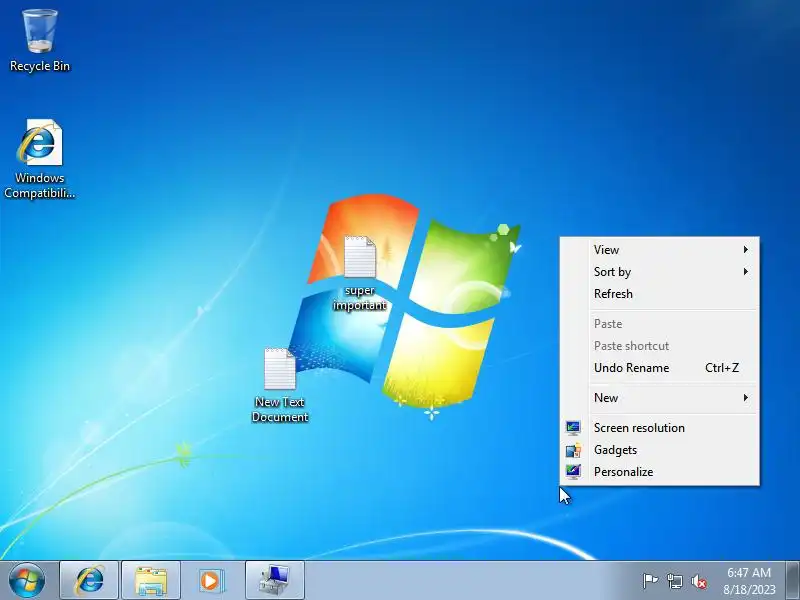Click the Screen resolution monitor icon
Image resolution: width=800 pixels, height=600 pixels.
pos(573,428)
